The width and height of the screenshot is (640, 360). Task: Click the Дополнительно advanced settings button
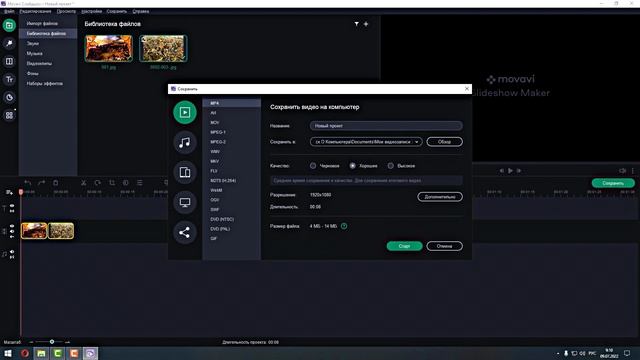click(x=440, y=197)
